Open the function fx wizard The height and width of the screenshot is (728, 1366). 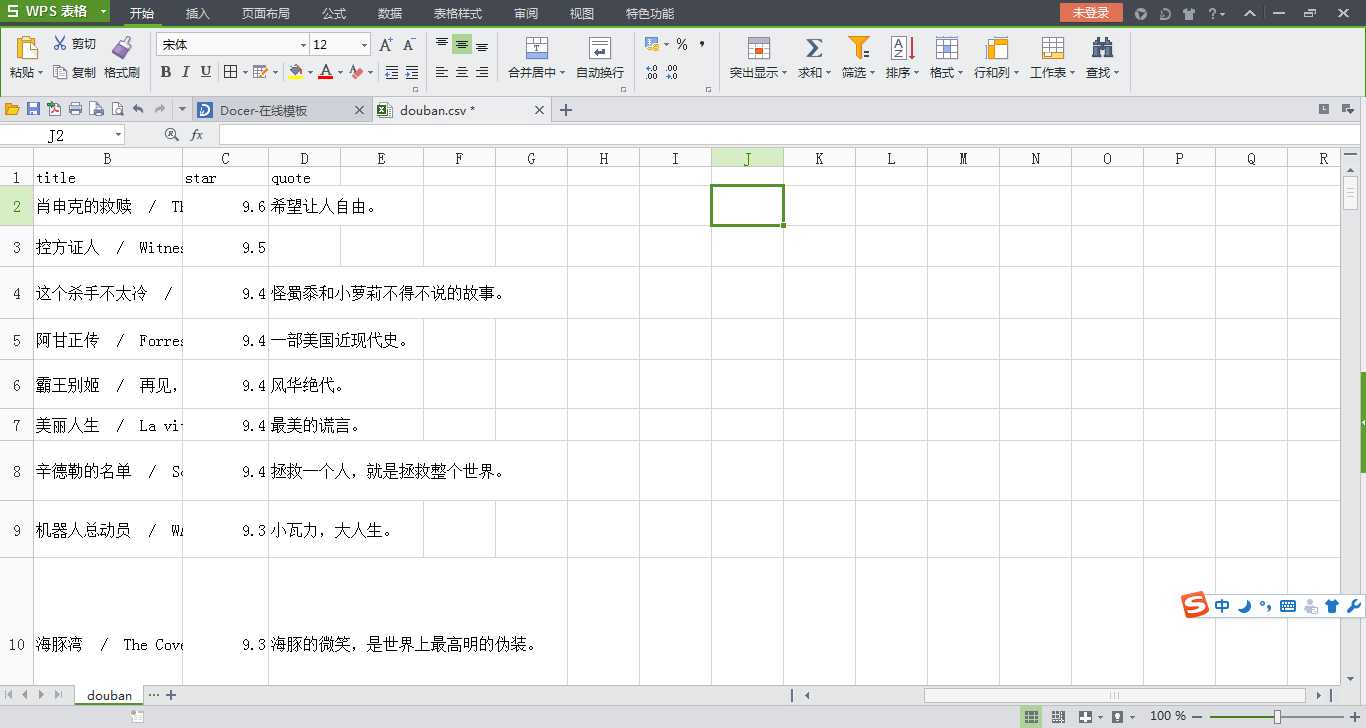click(x=197, y=134)
